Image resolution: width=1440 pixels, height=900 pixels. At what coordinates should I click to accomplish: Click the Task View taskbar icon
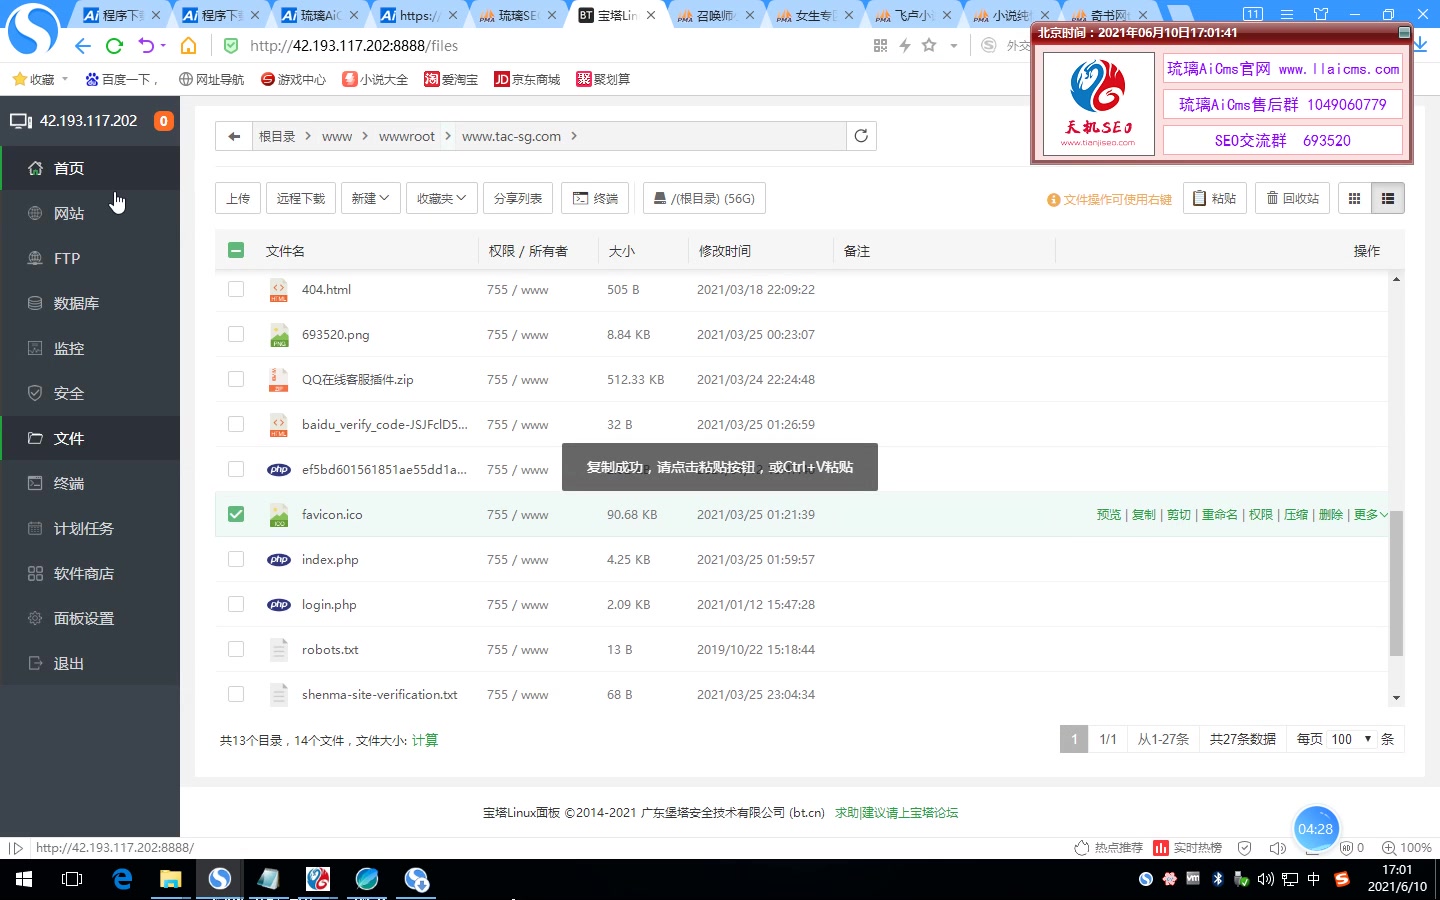click(x=72, y=879)
